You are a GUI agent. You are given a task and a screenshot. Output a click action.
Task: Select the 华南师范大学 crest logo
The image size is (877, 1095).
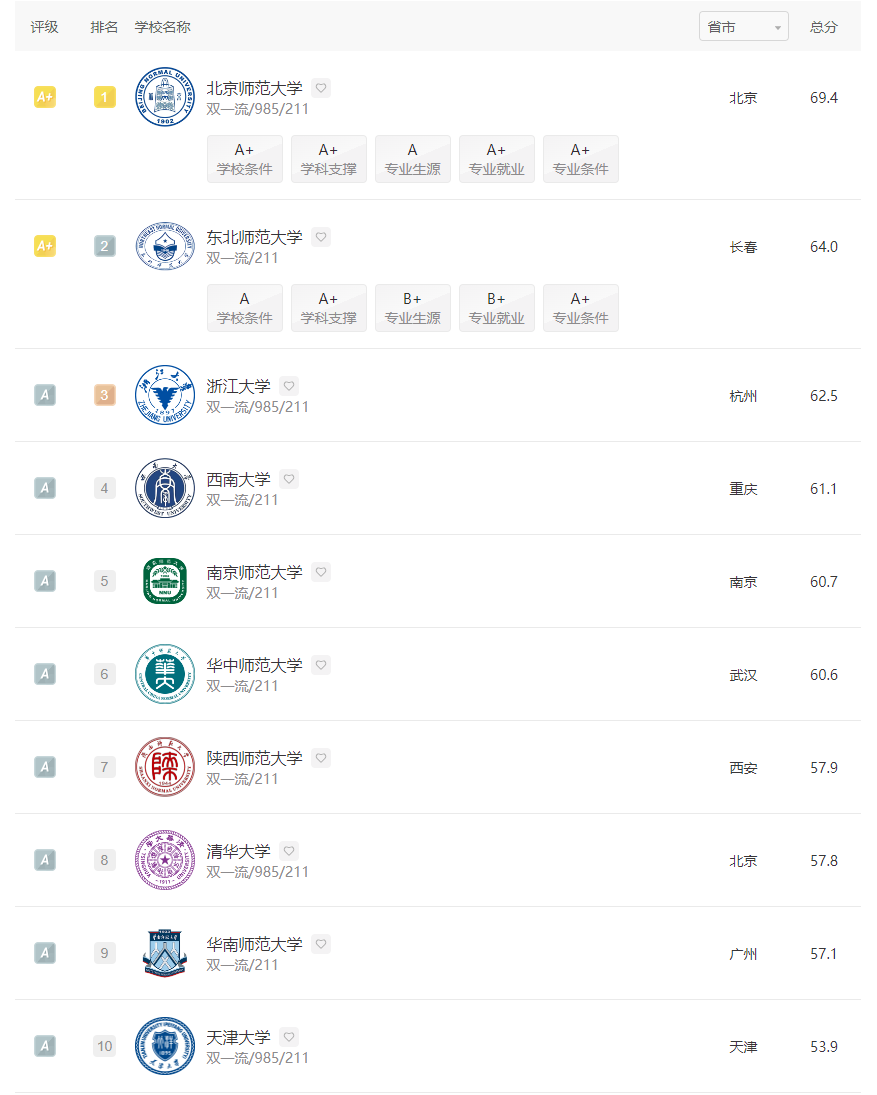[165, 953]
